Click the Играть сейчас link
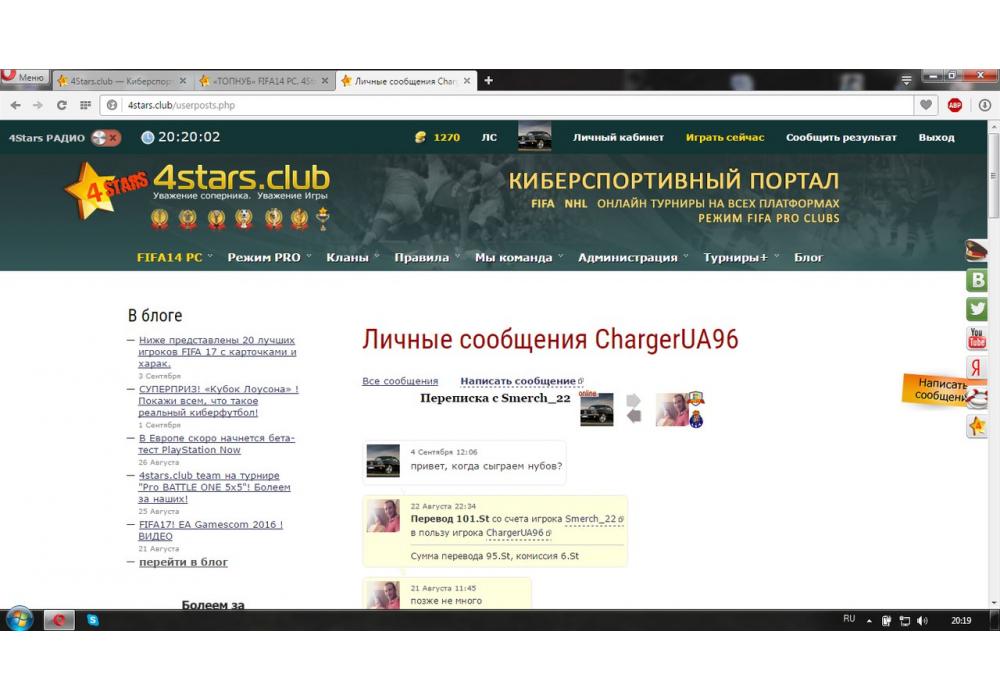Image resolution: width=1000 pixels, height=700 pixels. click(725, 137)
